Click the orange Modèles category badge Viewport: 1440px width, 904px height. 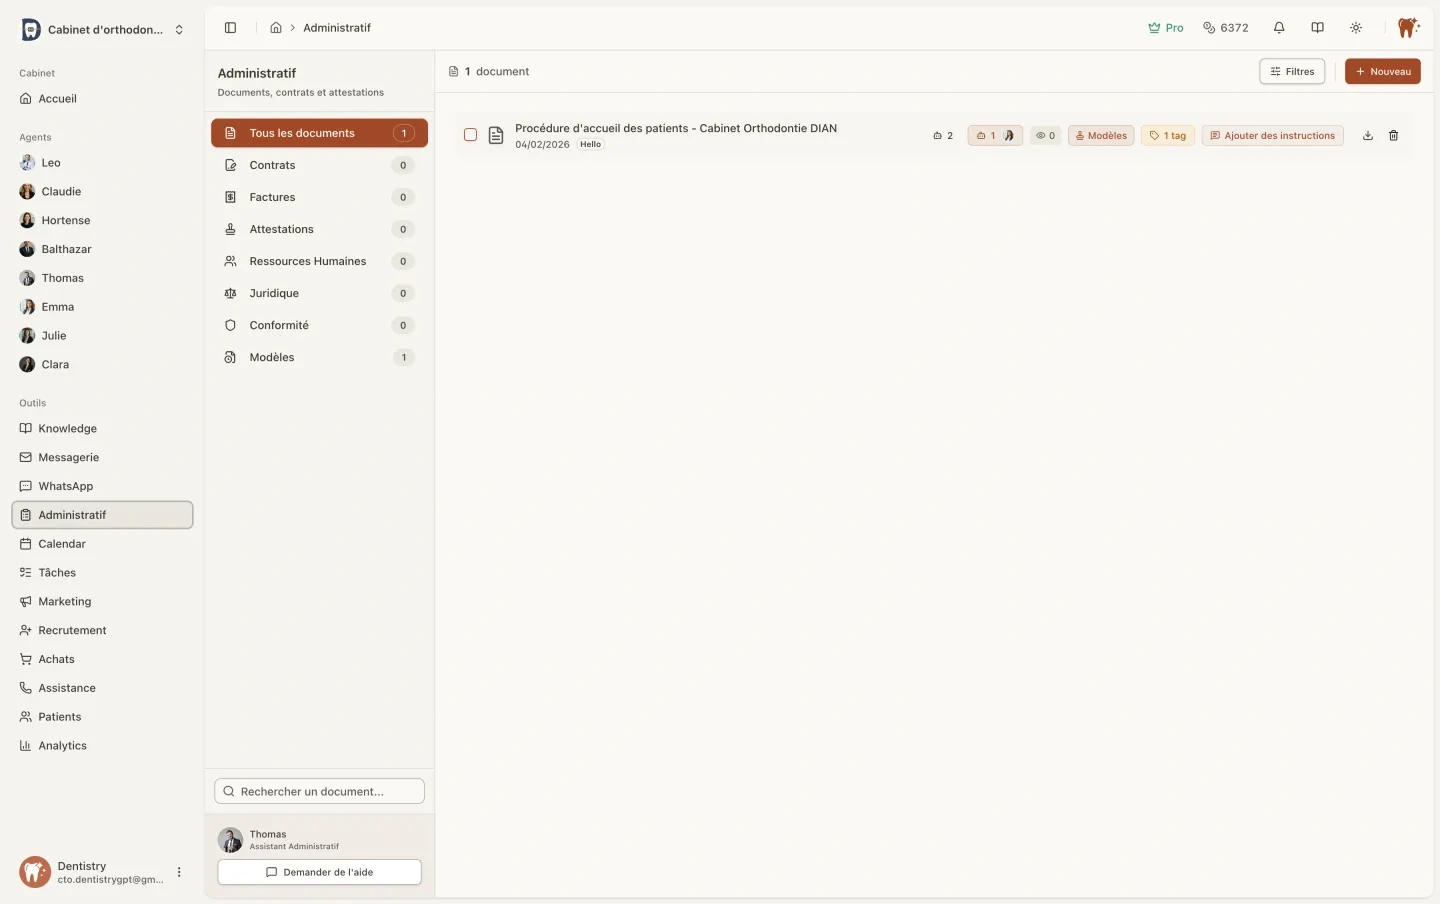tap(1100, 136)
